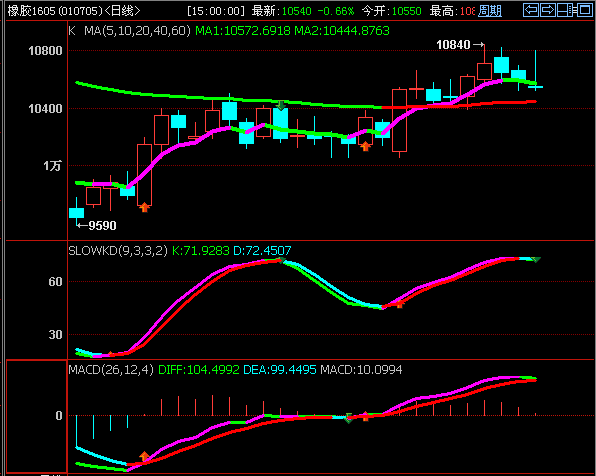Select the MA(5,10,20,40,60) indicator label

(137, 30)
